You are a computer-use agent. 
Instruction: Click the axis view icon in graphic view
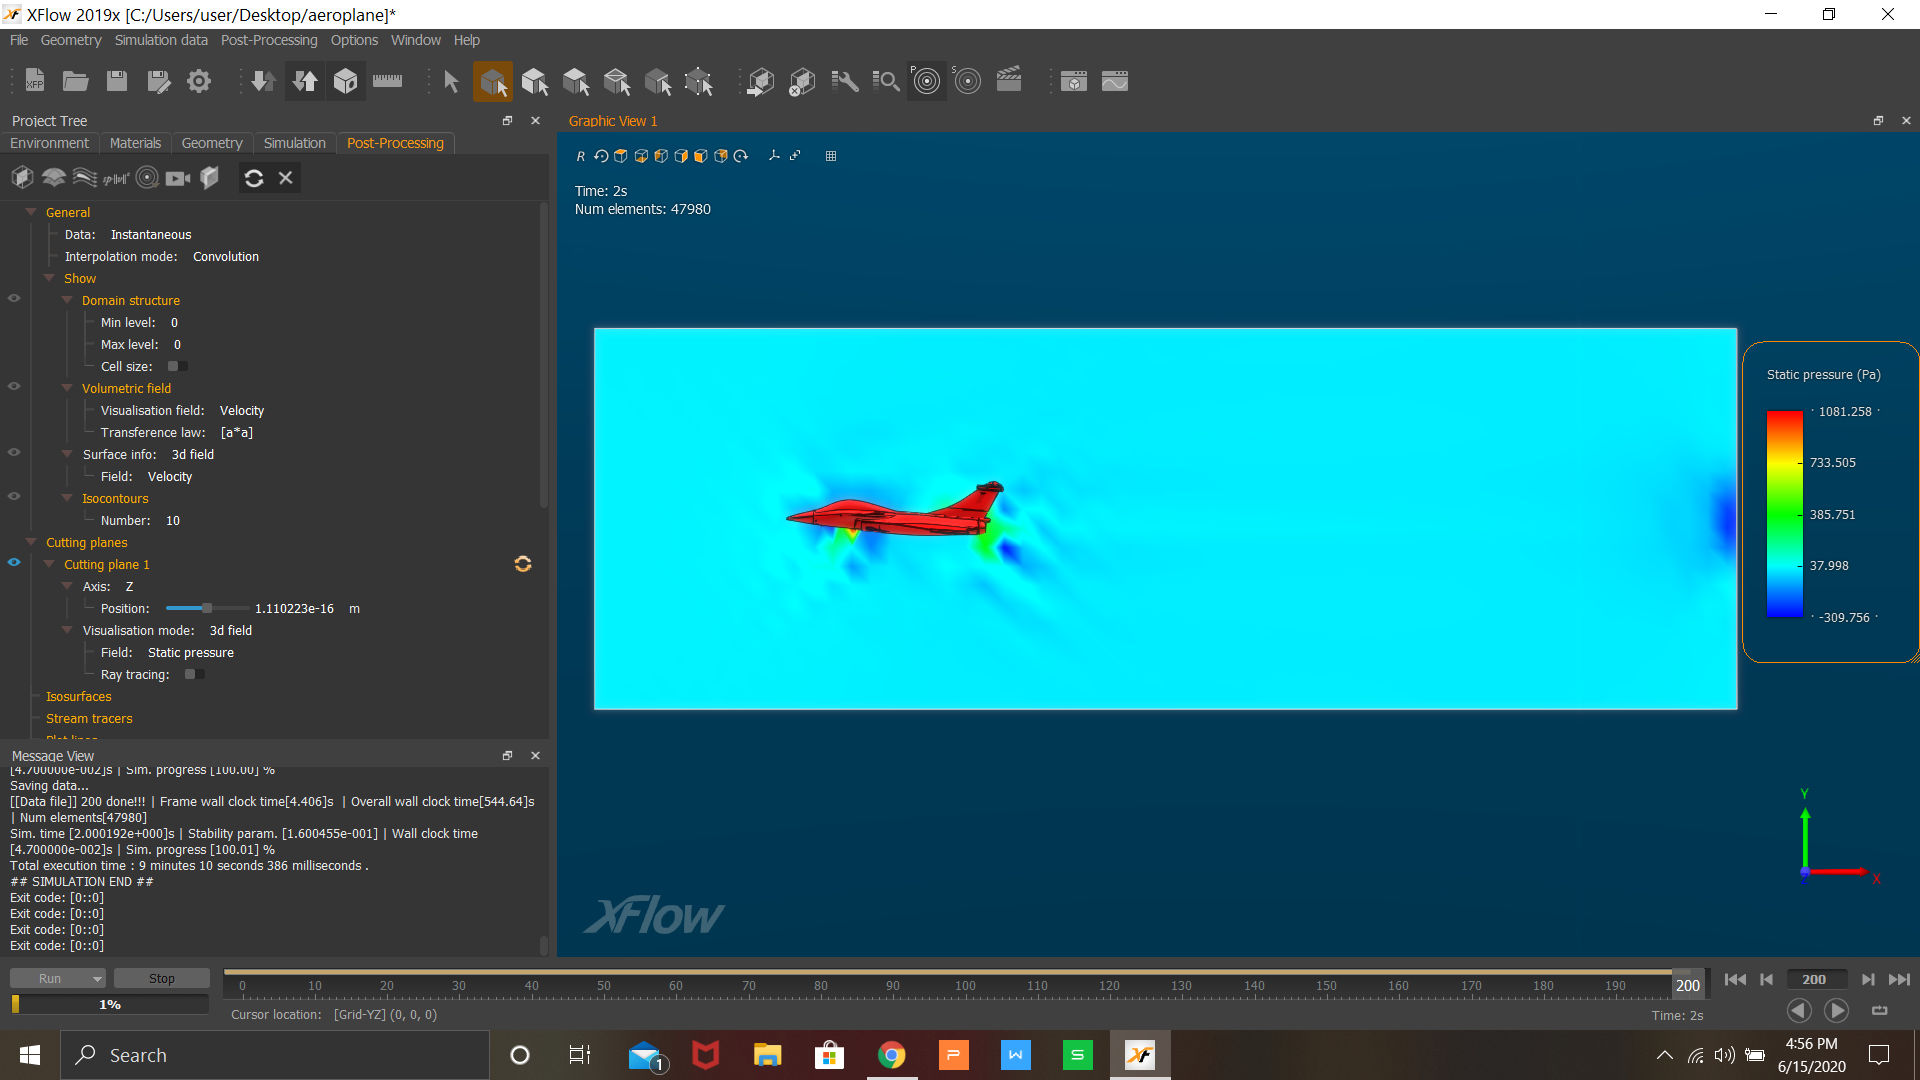[x=774, y=156]
